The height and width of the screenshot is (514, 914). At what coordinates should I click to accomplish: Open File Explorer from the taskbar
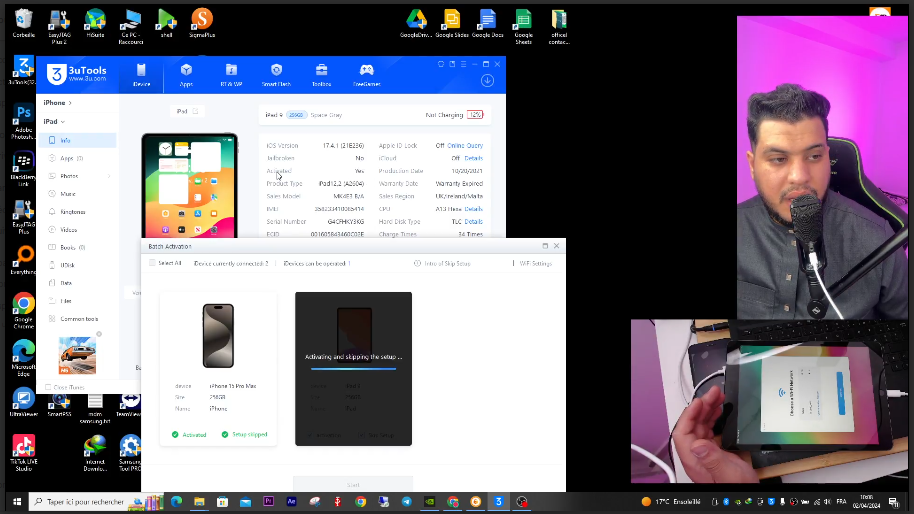[199, 502]
